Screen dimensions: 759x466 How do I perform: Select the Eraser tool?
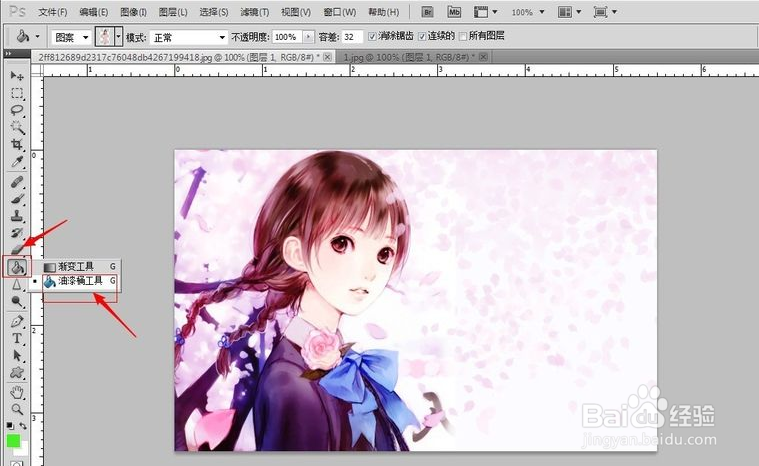point(17,249)
